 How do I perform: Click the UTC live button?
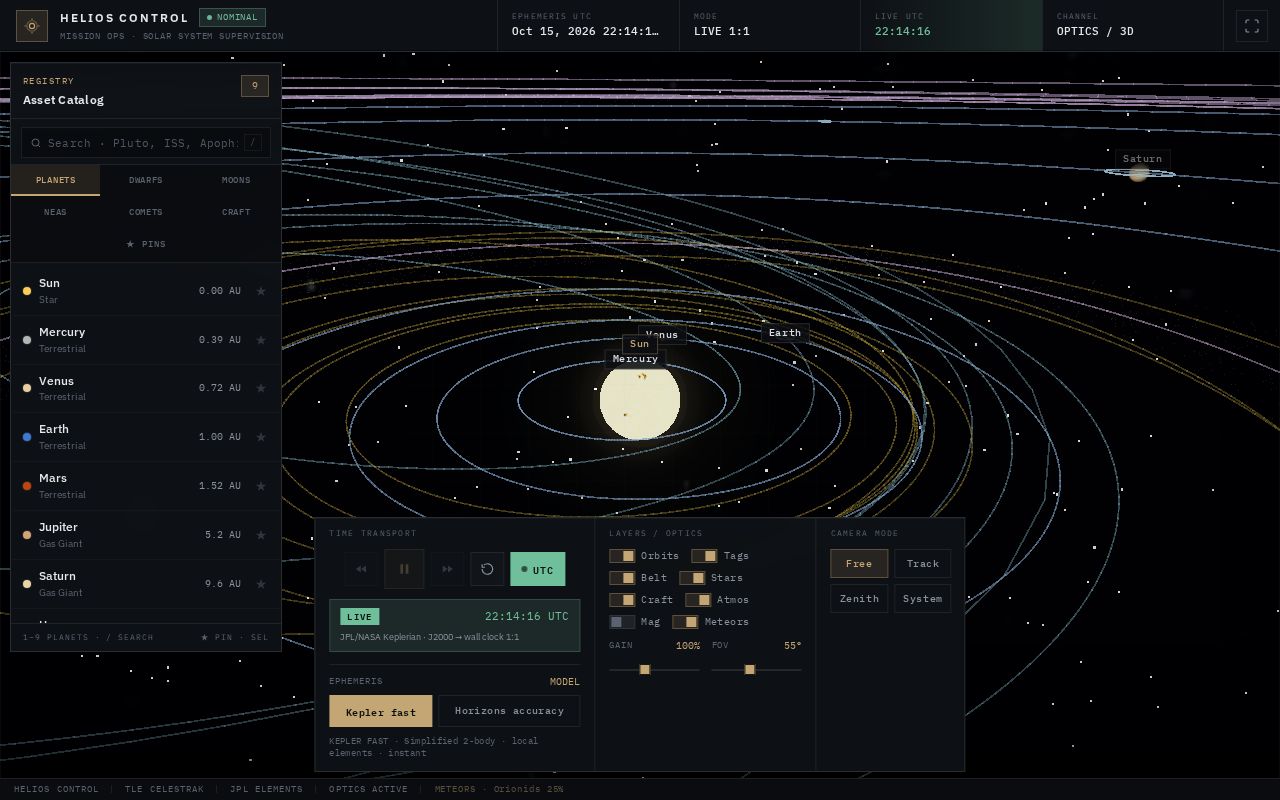coord(538,569)
